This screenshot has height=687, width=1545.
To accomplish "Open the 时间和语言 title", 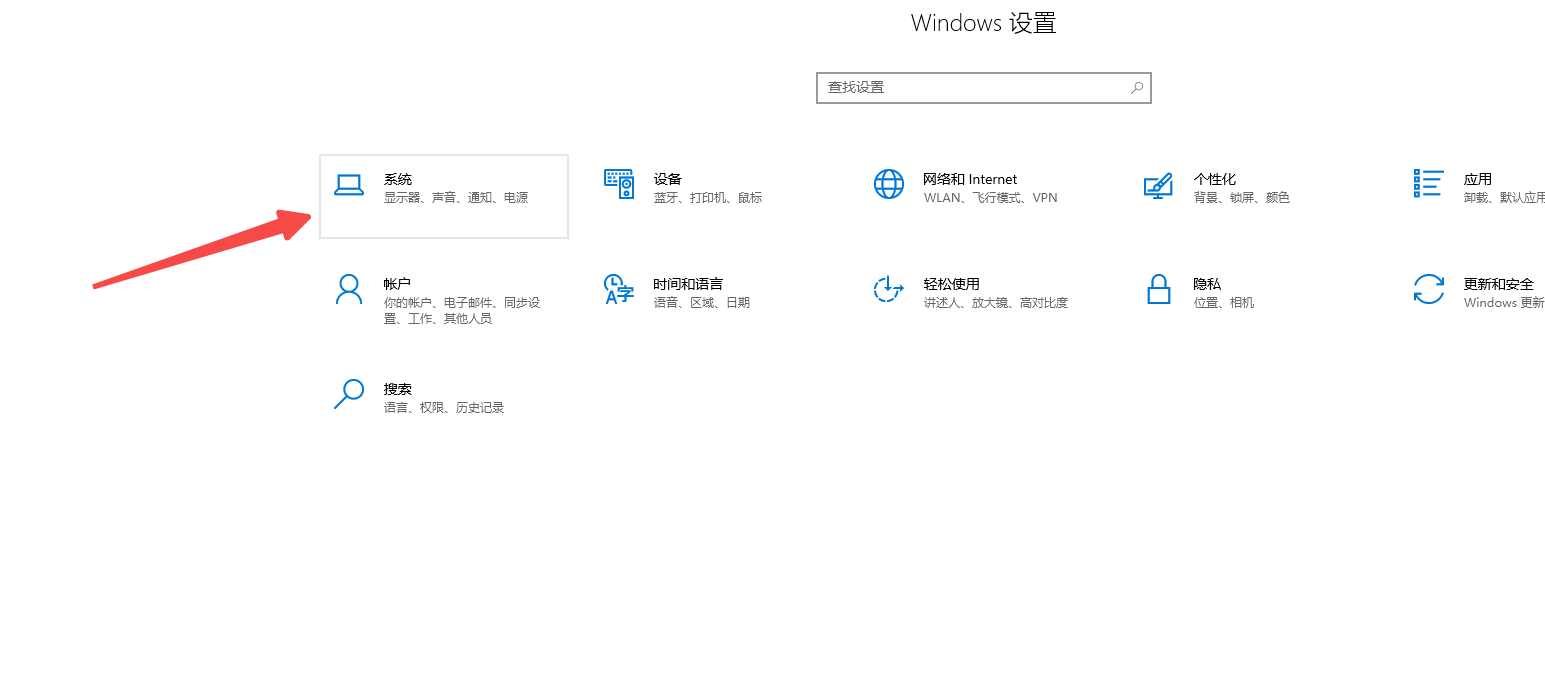I will [688, 284].
